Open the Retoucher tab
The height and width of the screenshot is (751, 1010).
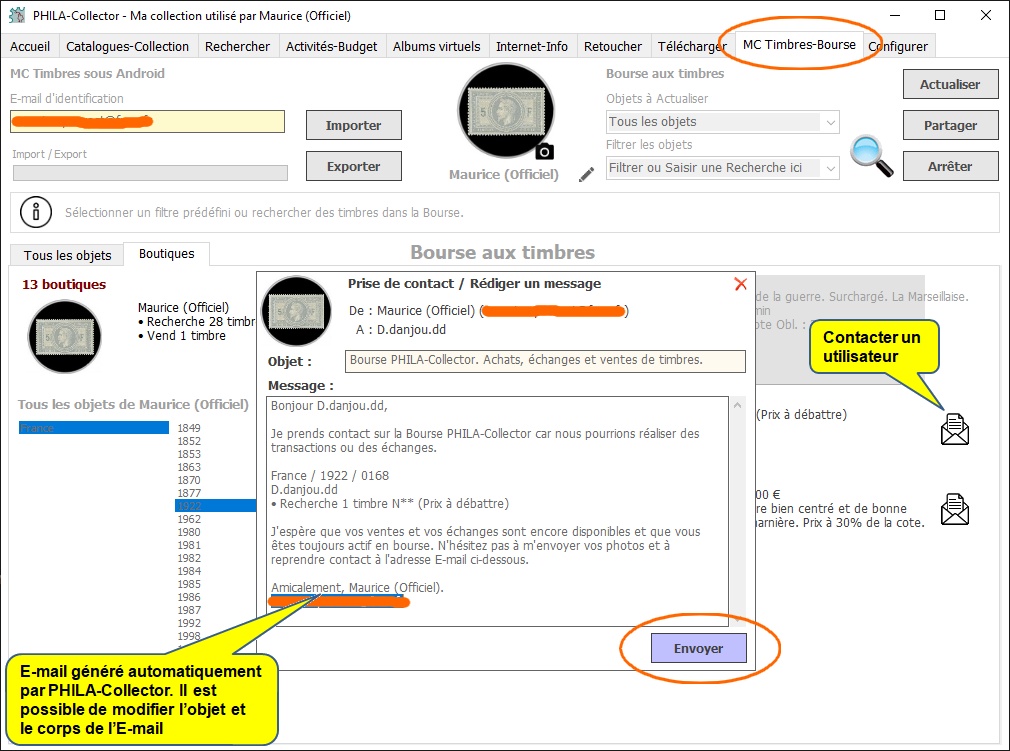click(613, 46)
